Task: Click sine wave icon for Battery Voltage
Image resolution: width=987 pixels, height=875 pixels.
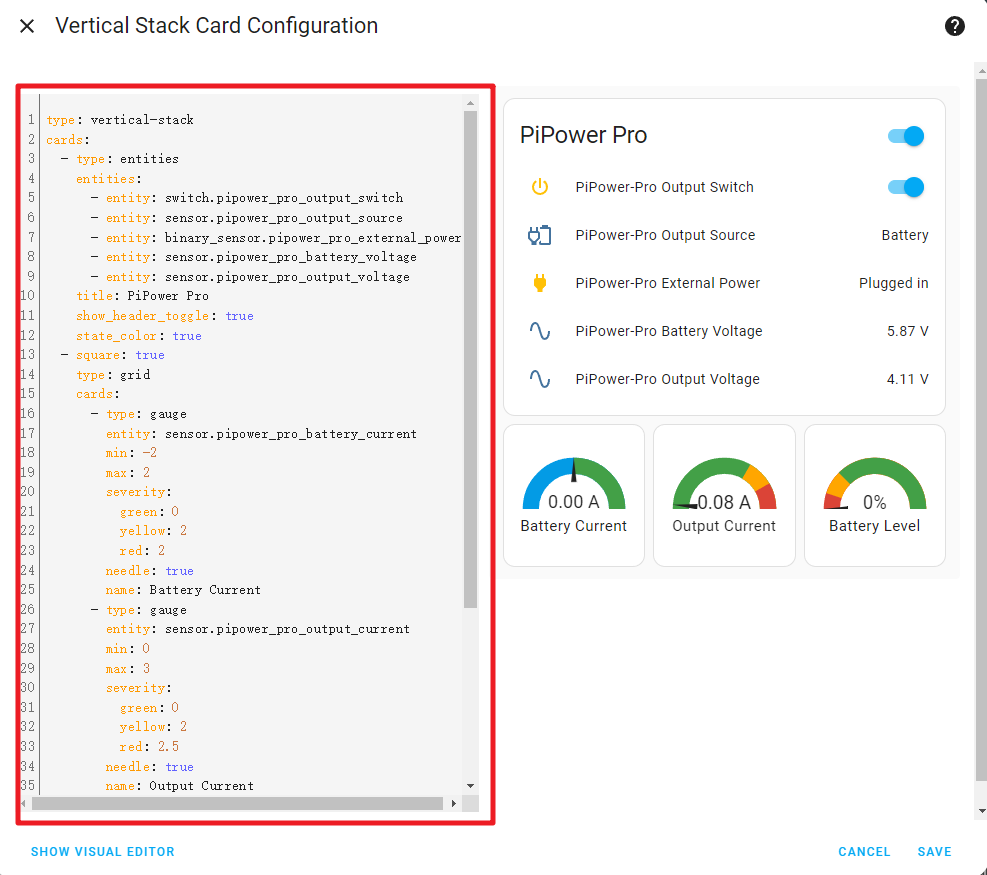Action: pyautogui.click(x=539, y=331)
